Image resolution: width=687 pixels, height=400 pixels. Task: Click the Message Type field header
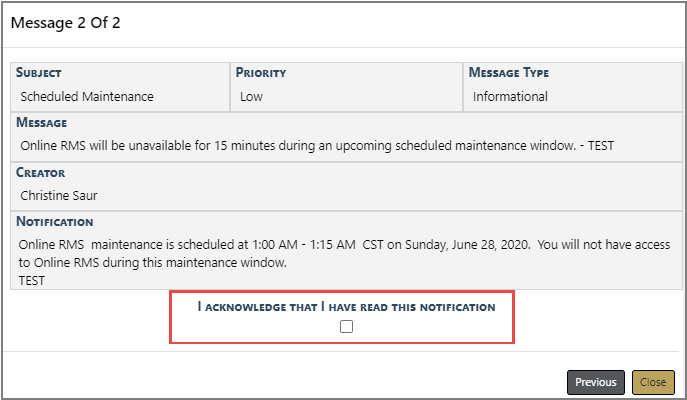(x=511, y=73)
